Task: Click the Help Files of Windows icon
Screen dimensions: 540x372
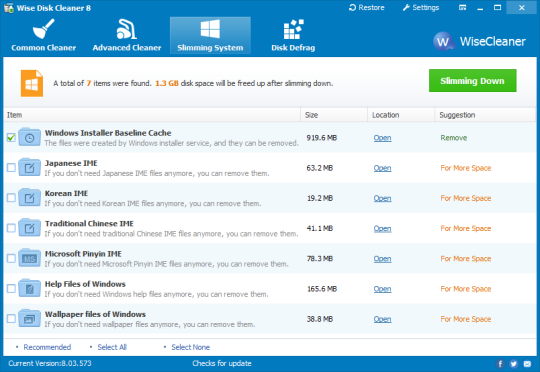Action: (29, 288)
